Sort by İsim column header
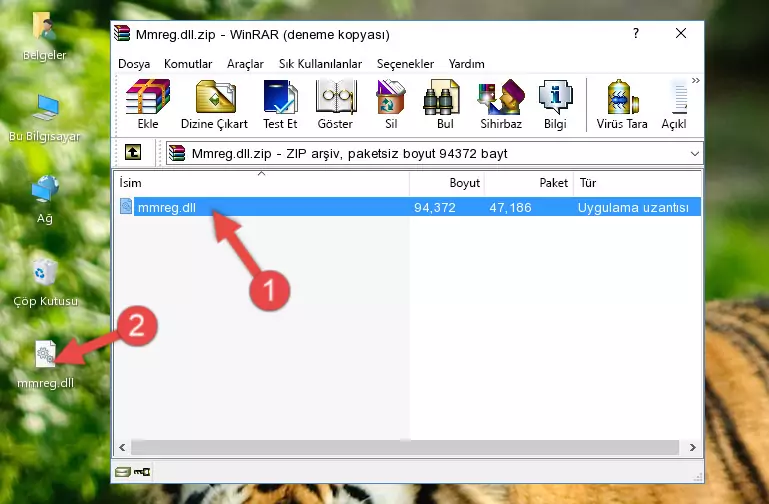This screenshot has width=769, height=504. point(262,182)
